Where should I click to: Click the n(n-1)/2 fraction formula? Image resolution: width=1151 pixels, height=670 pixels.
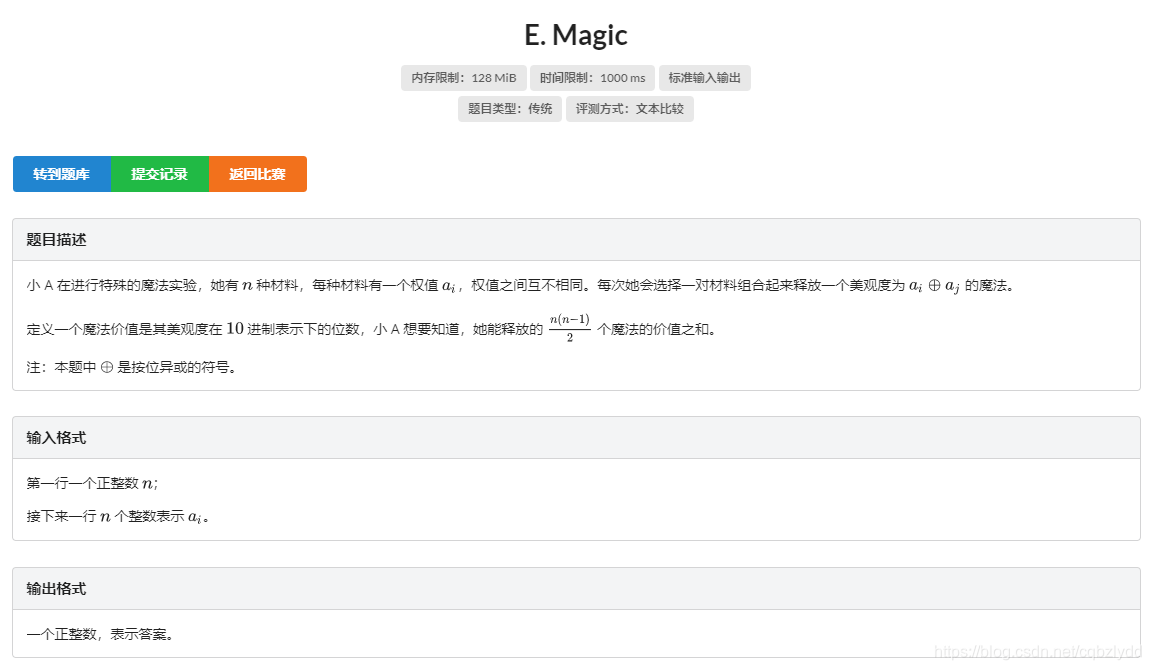click(570, 328)
